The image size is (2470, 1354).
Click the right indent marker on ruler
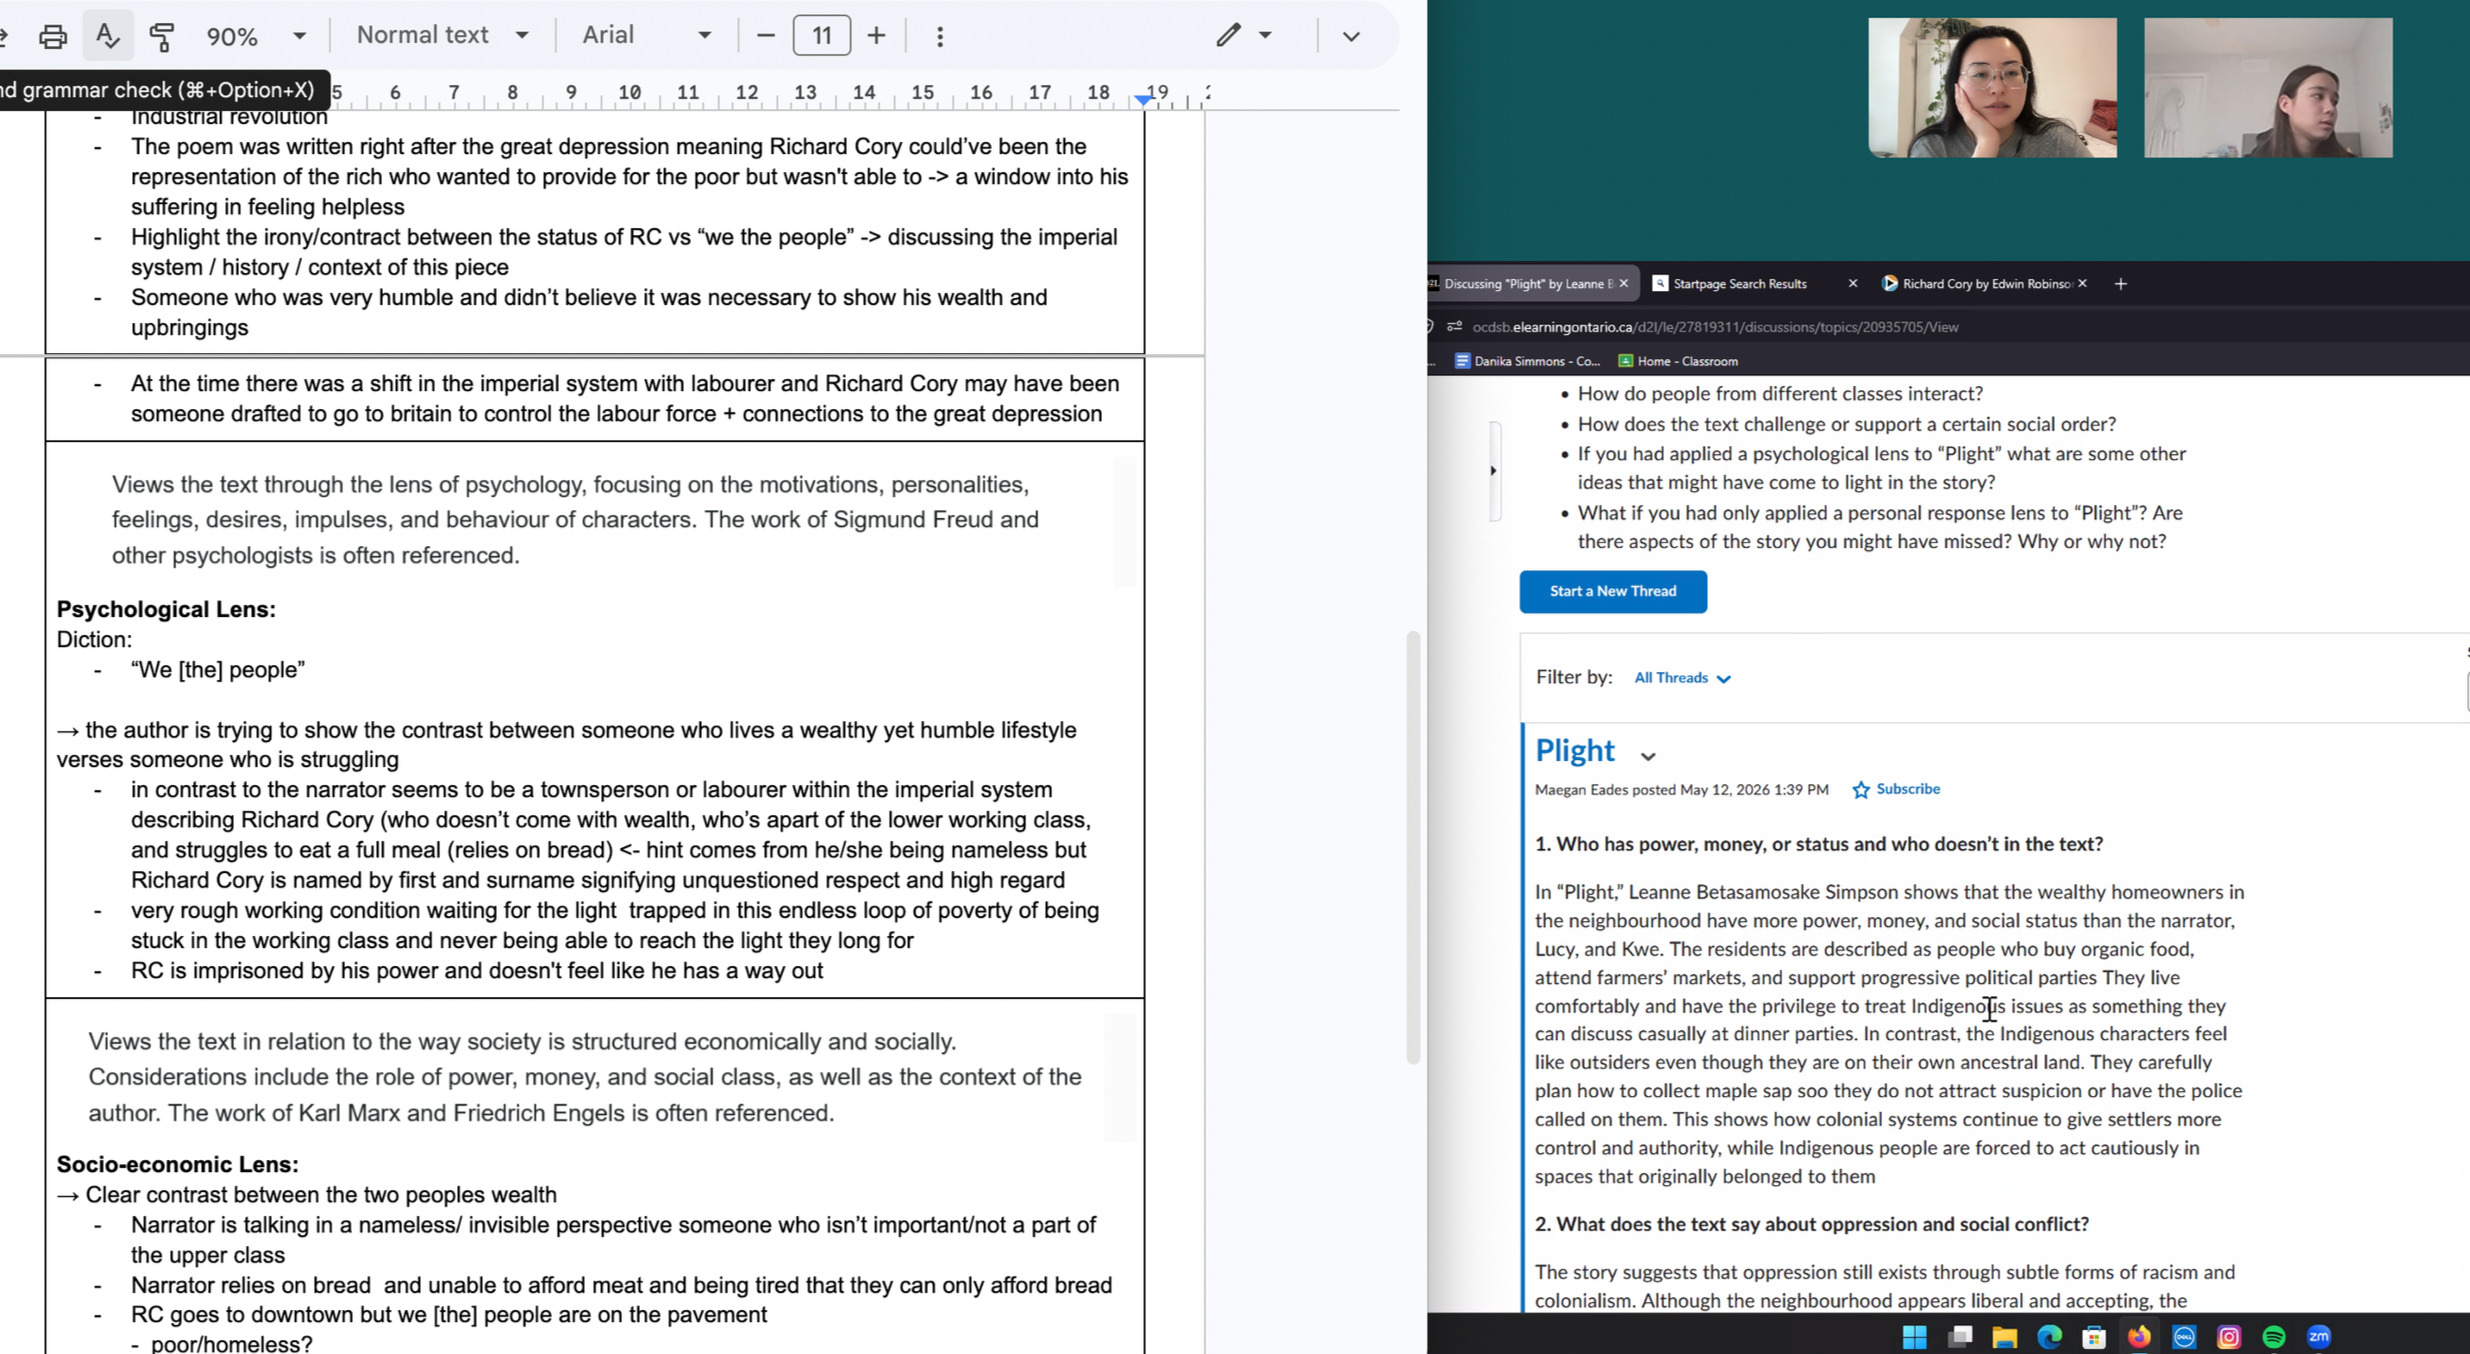tap(1143, 100)
